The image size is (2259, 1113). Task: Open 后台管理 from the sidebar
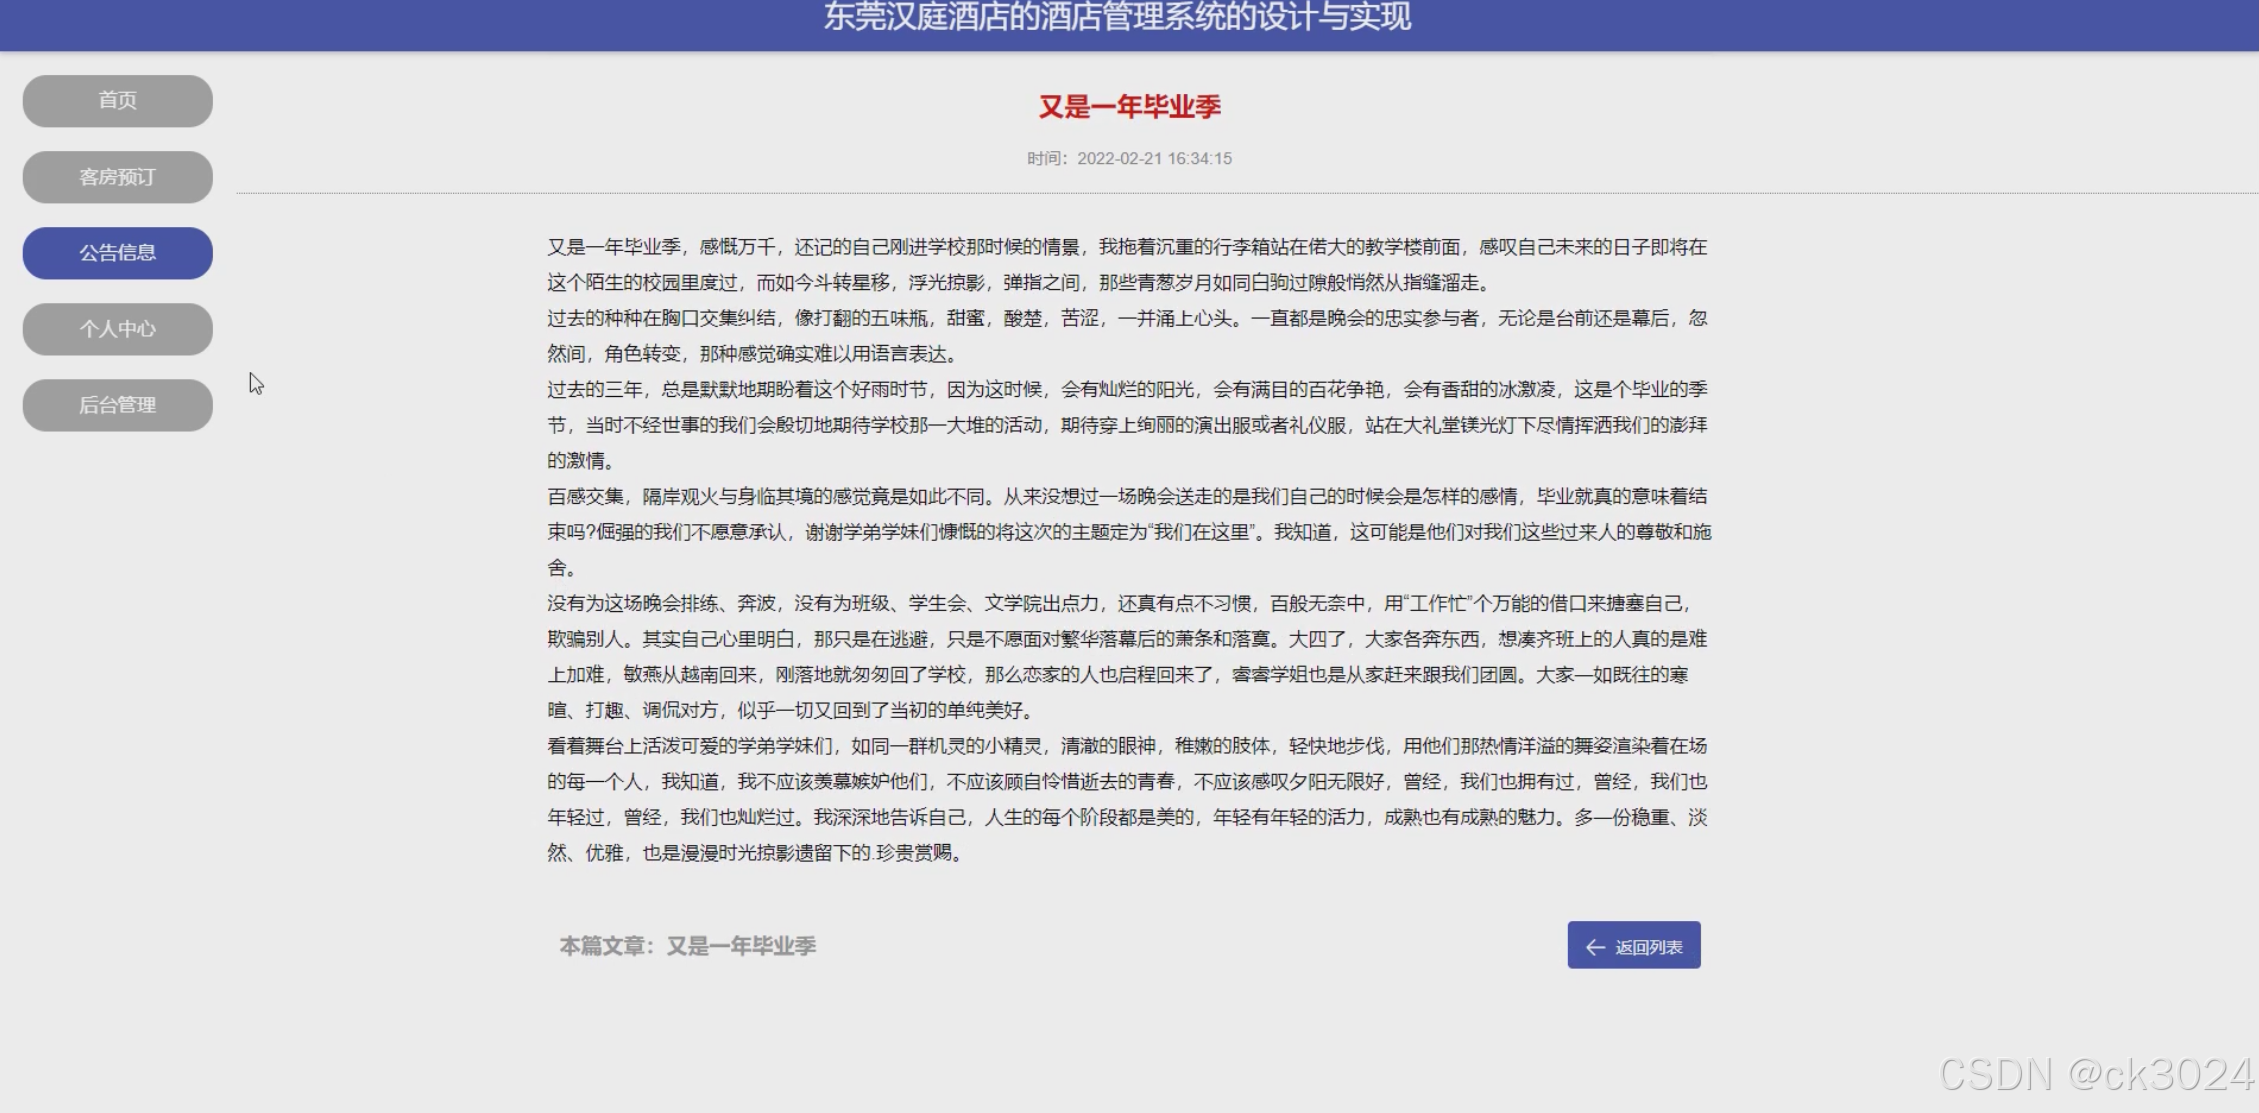[118, 405]
